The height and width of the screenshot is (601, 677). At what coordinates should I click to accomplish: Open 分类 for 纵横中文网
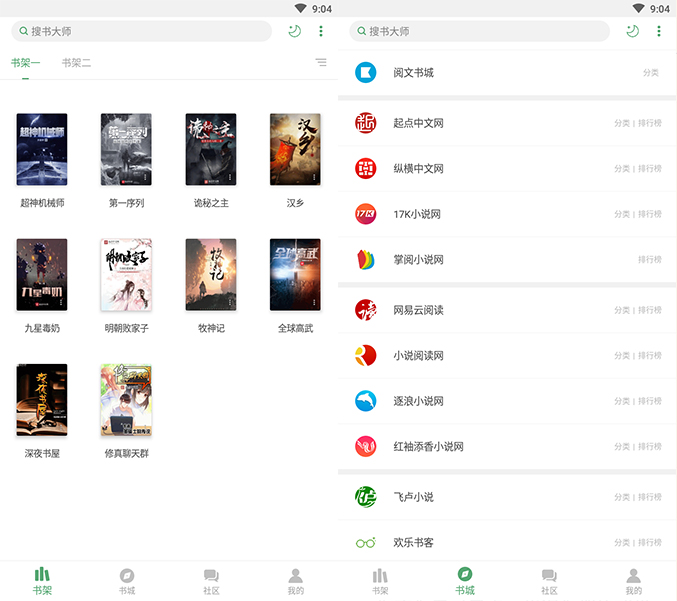(622, 169)
